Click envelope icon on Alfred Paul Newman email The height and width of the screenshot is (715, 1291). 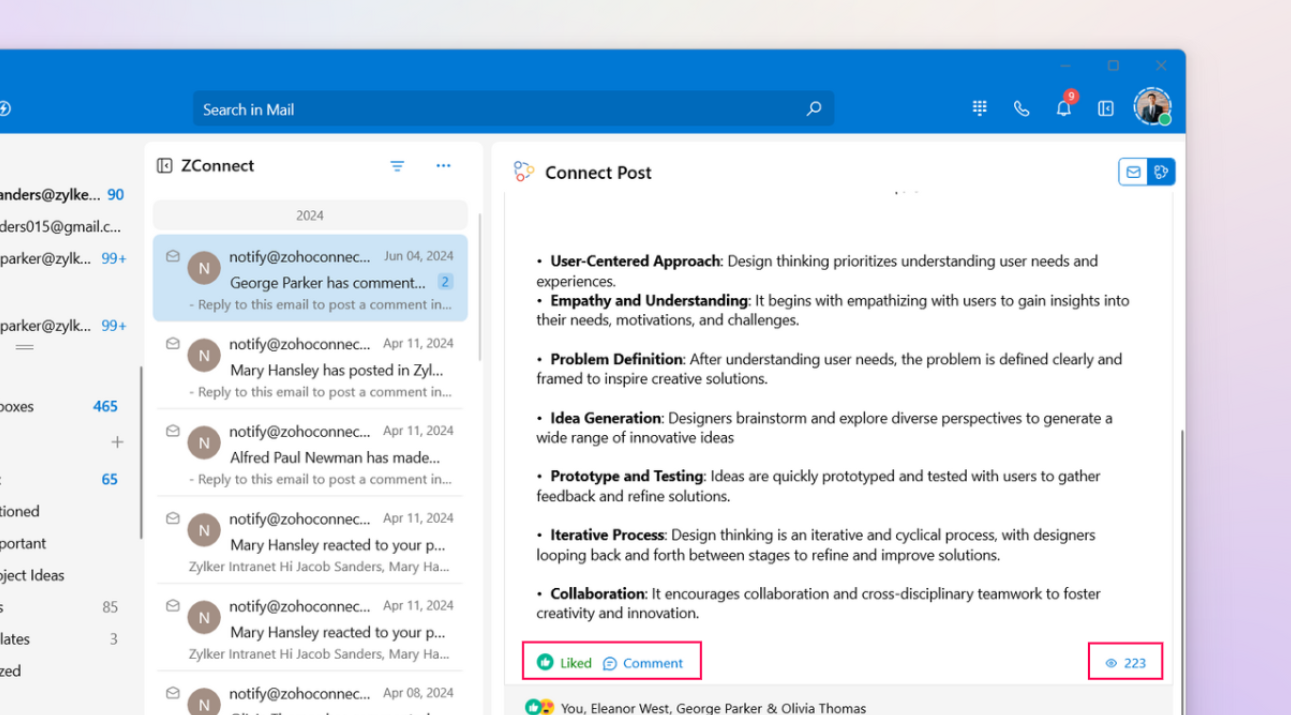tap(172, 431)
